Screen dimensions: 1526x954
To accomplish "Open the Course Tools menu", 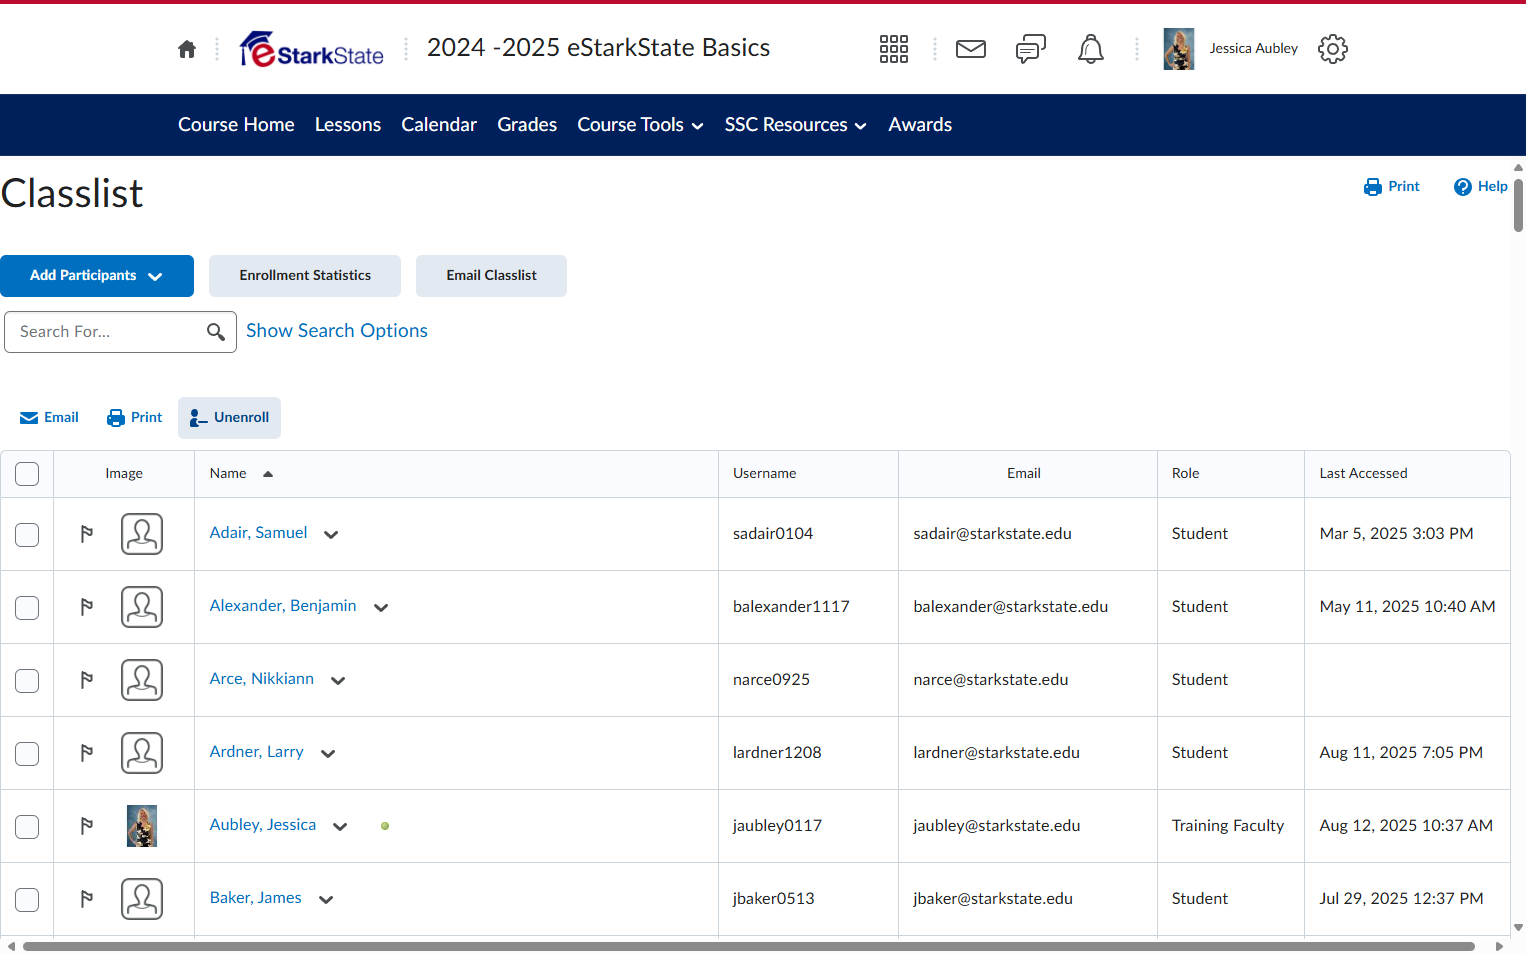I will coord(640,125).
